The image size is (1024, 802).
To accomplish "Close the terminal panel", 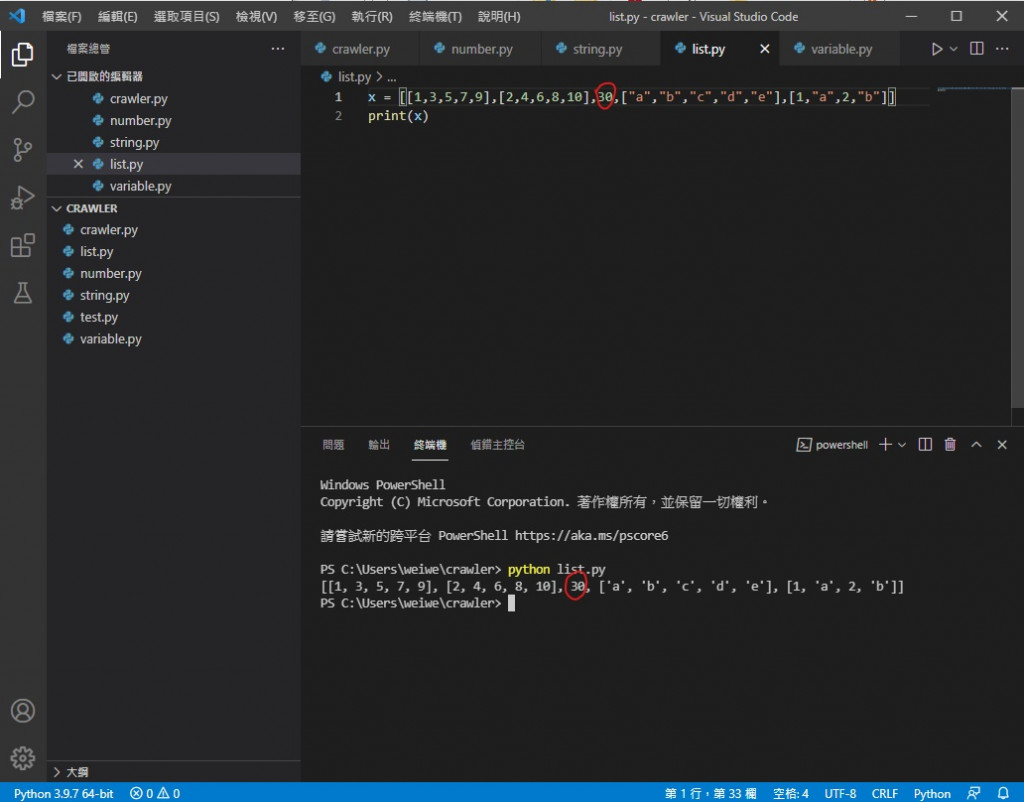I will pos(1002,445).
